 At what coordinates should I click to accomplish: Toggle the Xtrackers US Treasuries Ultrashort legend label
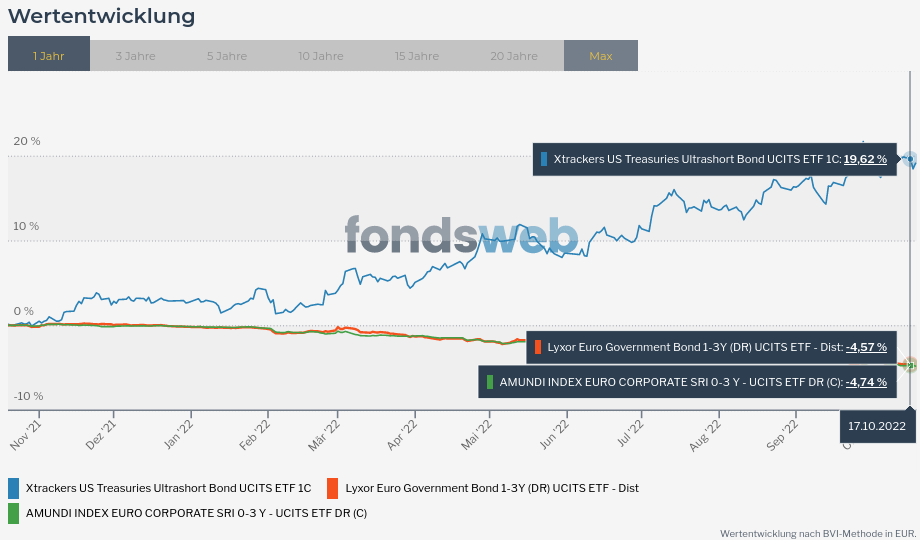pyautogui.click(x=168, y=488)
